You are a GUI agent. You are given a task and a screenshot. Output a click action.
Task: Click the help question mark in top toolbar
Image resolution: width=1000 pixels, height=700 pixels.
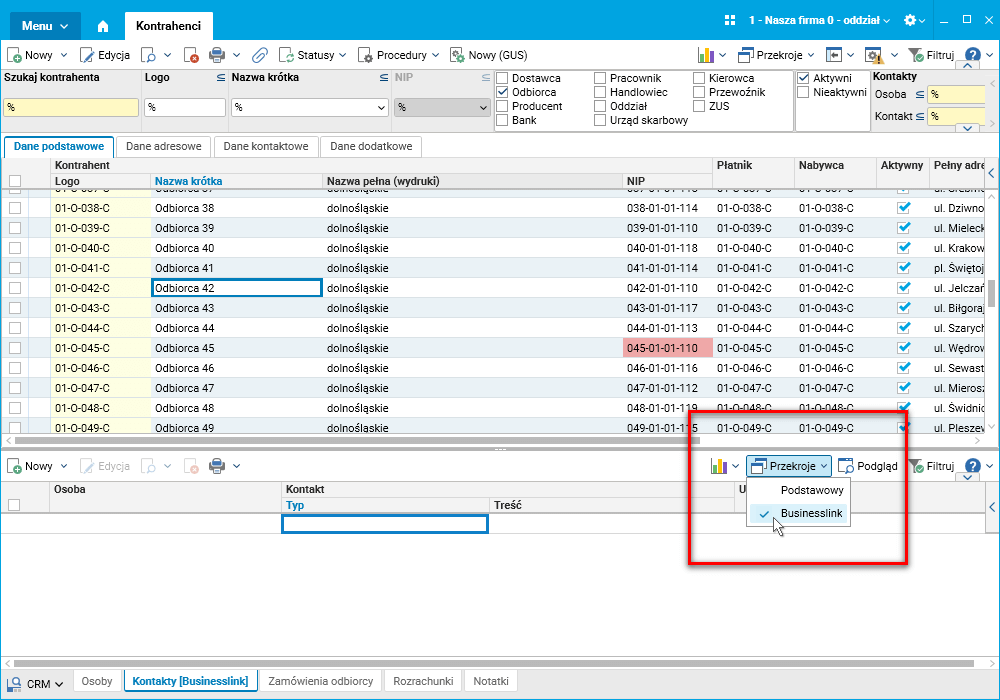tap(973, 55)
